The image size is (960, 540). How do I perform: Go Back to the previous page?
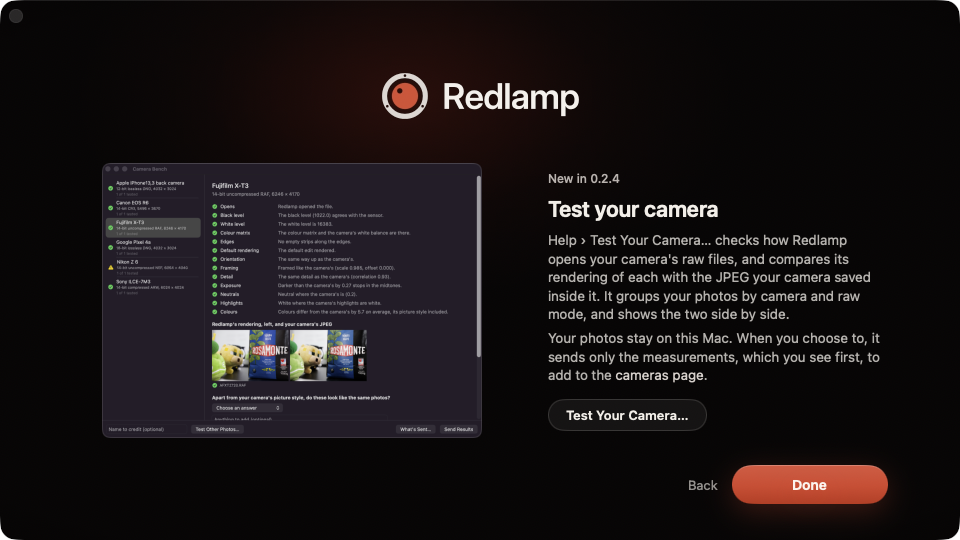(702, 486)
